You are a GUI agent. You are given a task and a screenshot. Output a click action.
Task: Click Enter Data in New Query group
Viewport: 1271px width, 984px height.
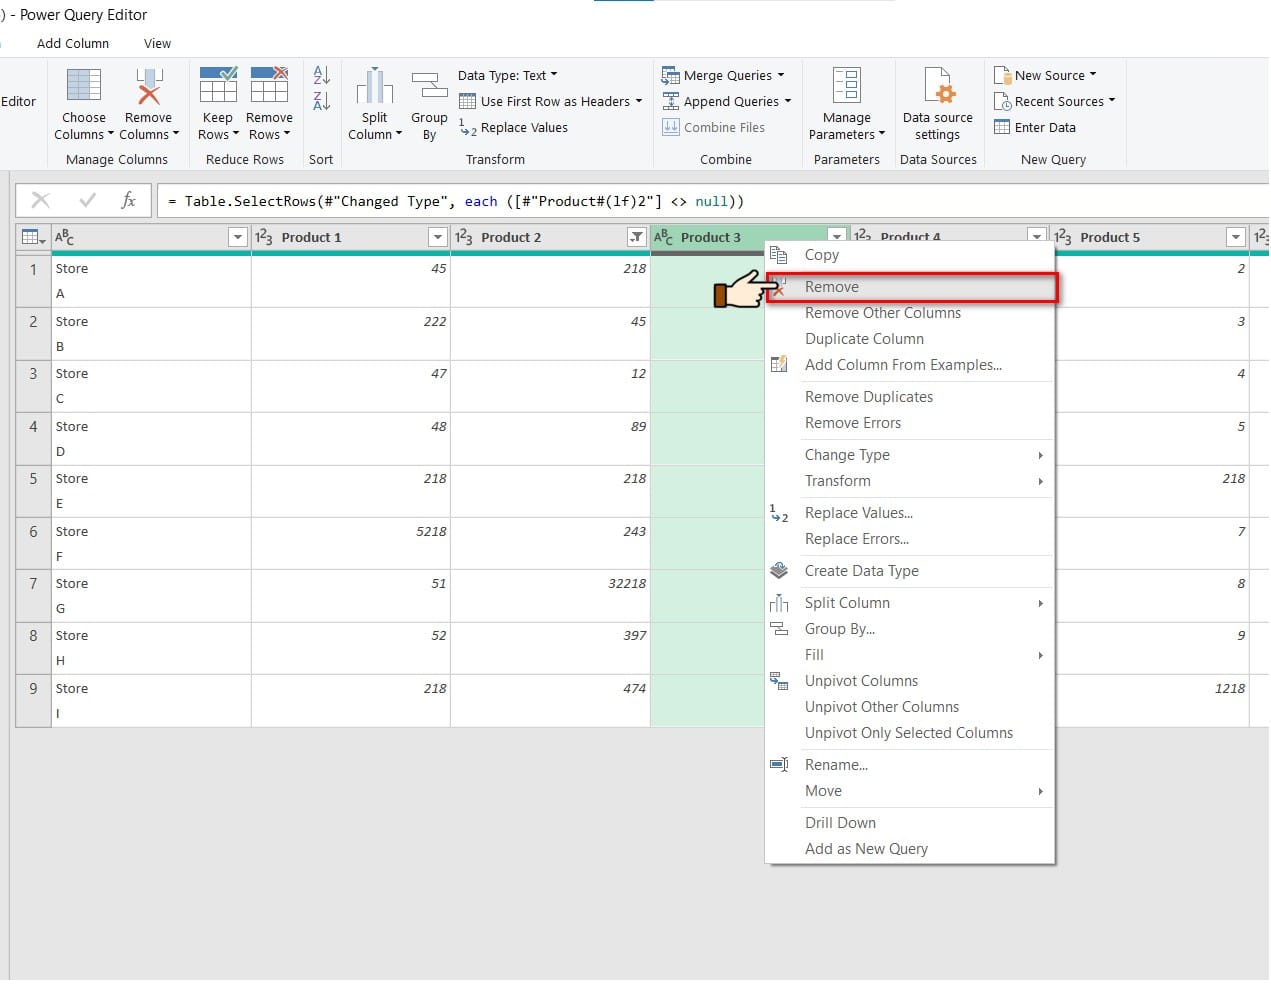1035,128
